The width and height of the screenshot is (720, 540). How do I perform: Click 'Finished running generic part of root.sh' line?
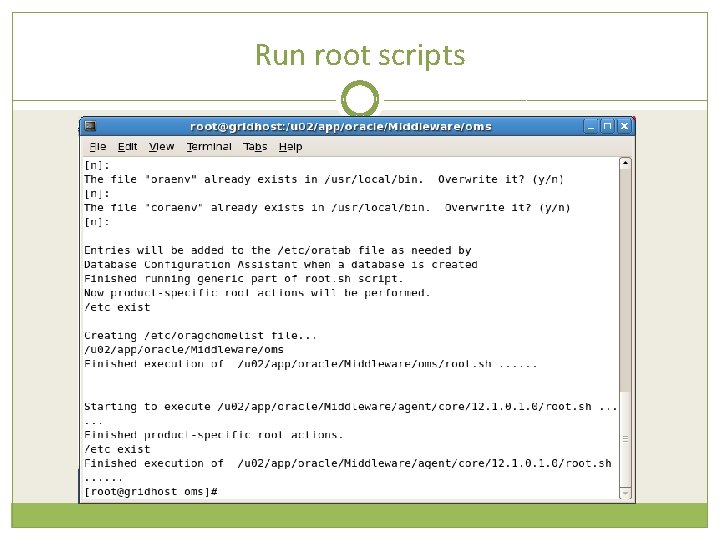point(243,279)
